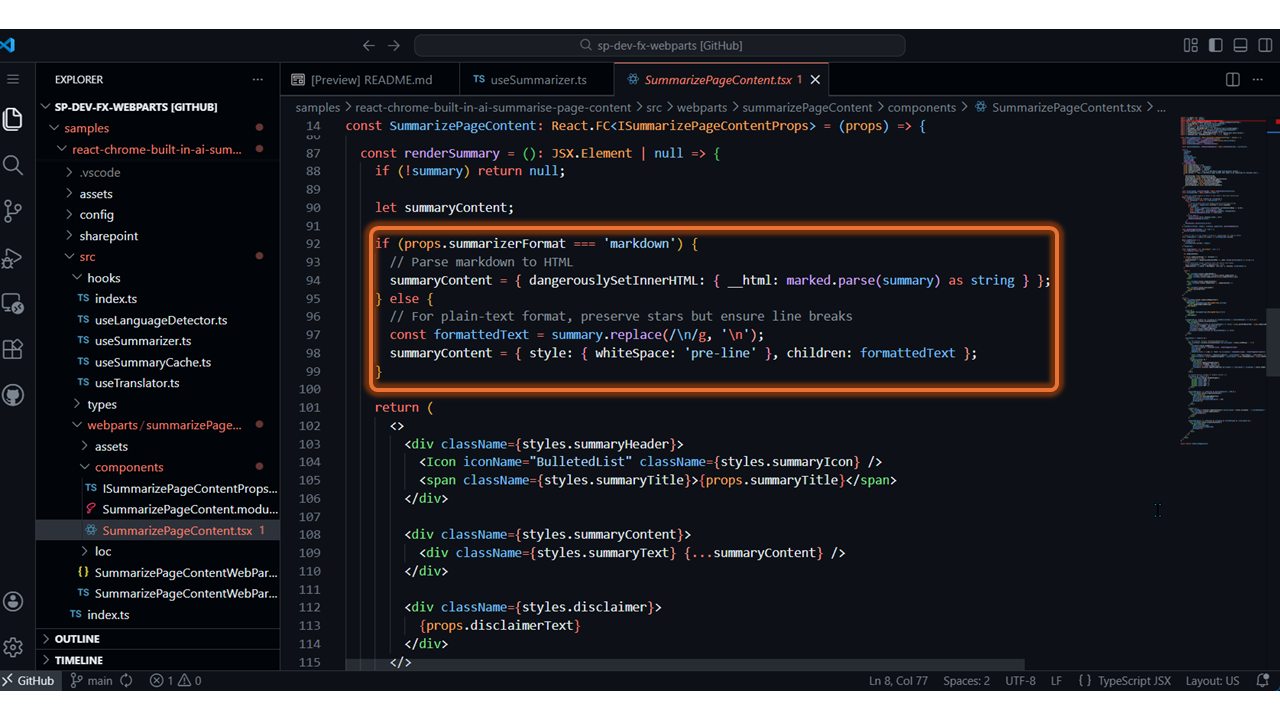
Task: Open Run and Debug view
Action: pos(13,258)
